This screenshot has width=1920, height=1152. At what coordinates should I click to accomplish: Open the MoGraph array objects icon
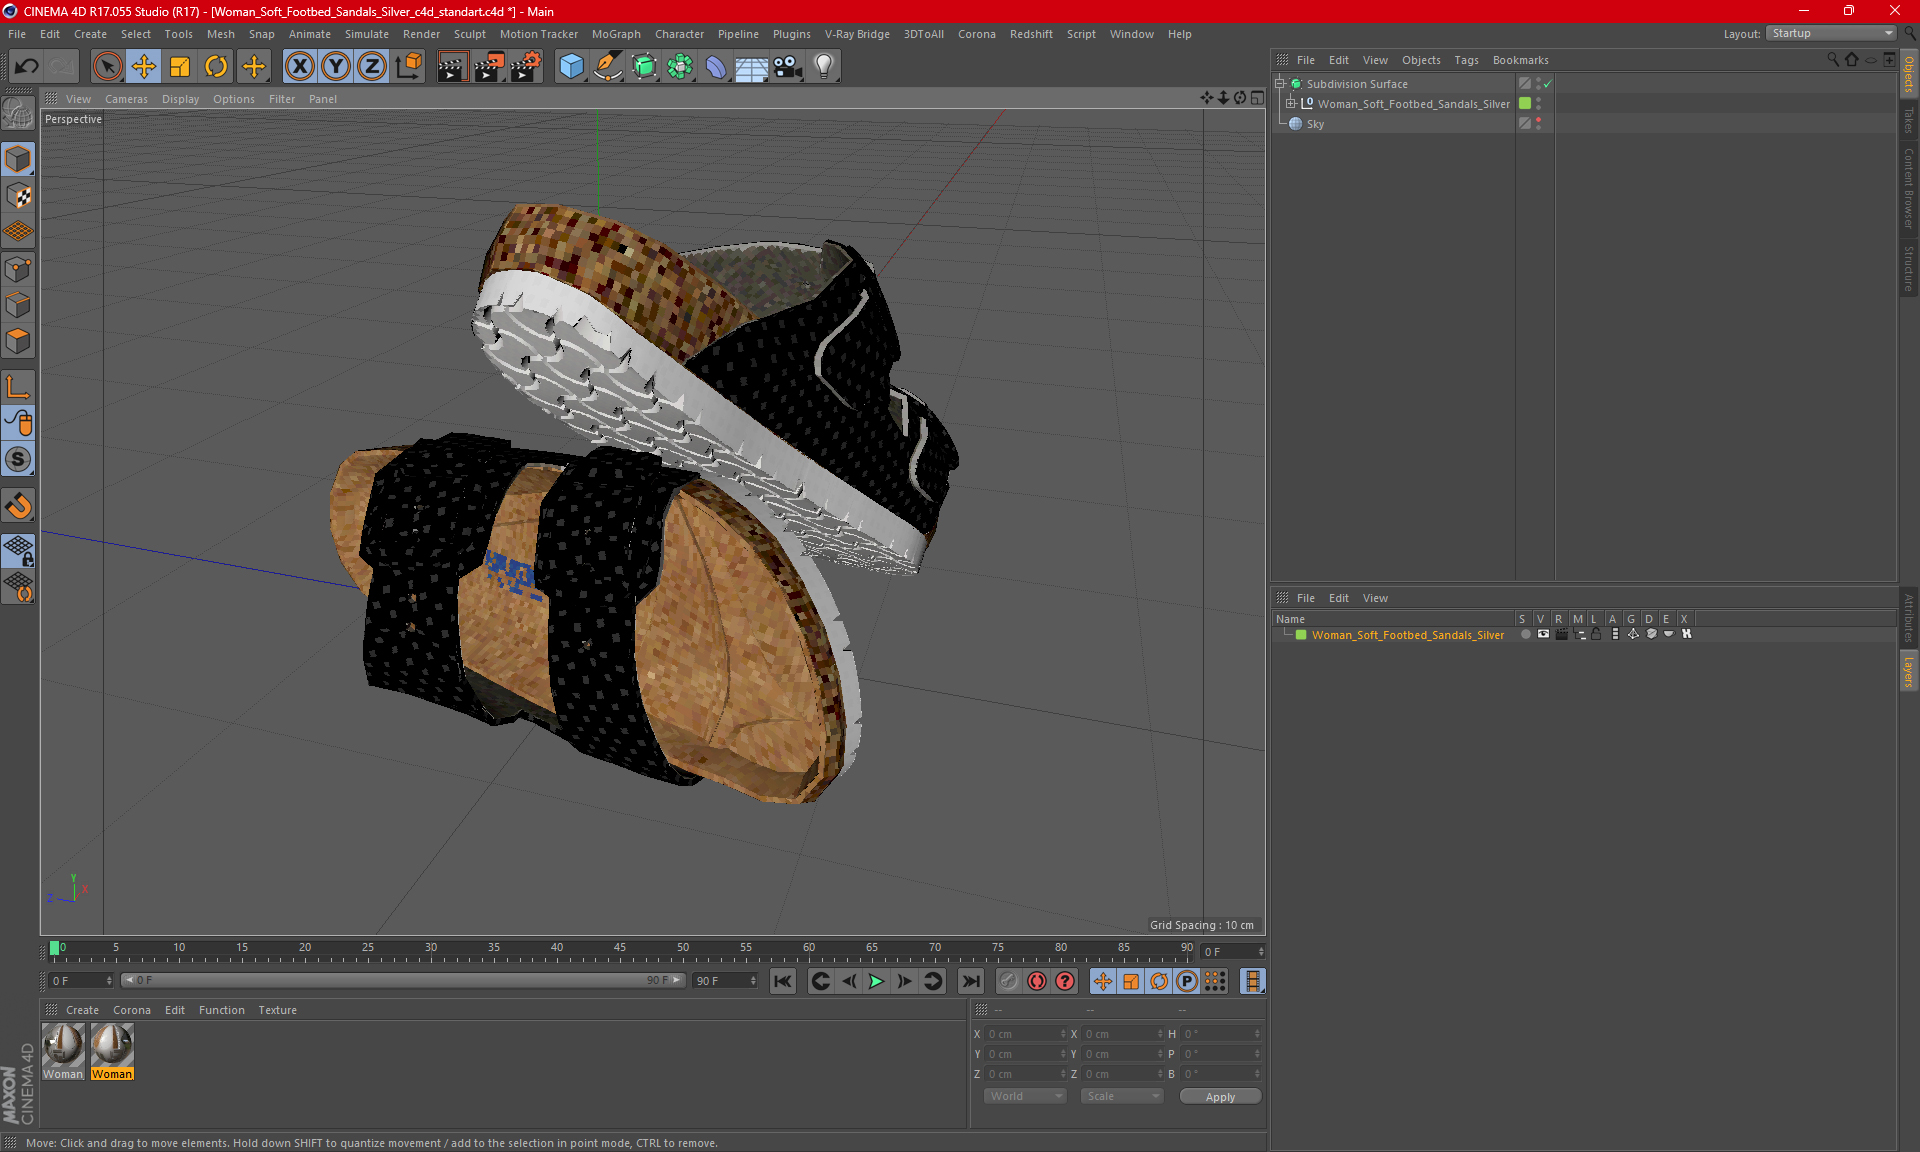pos(680,66)
